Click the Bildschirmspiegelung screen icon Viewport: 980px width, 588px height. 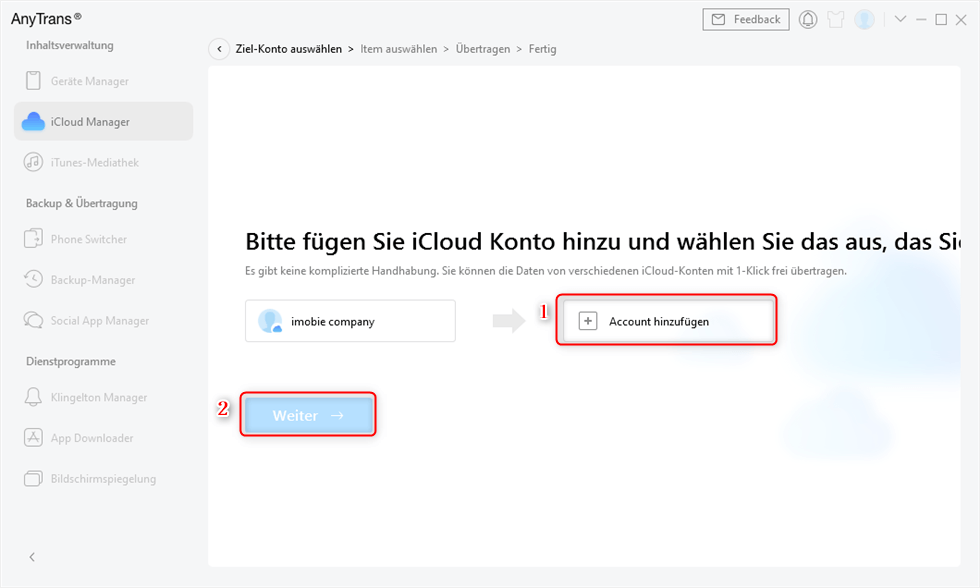[x=33, y=478]
